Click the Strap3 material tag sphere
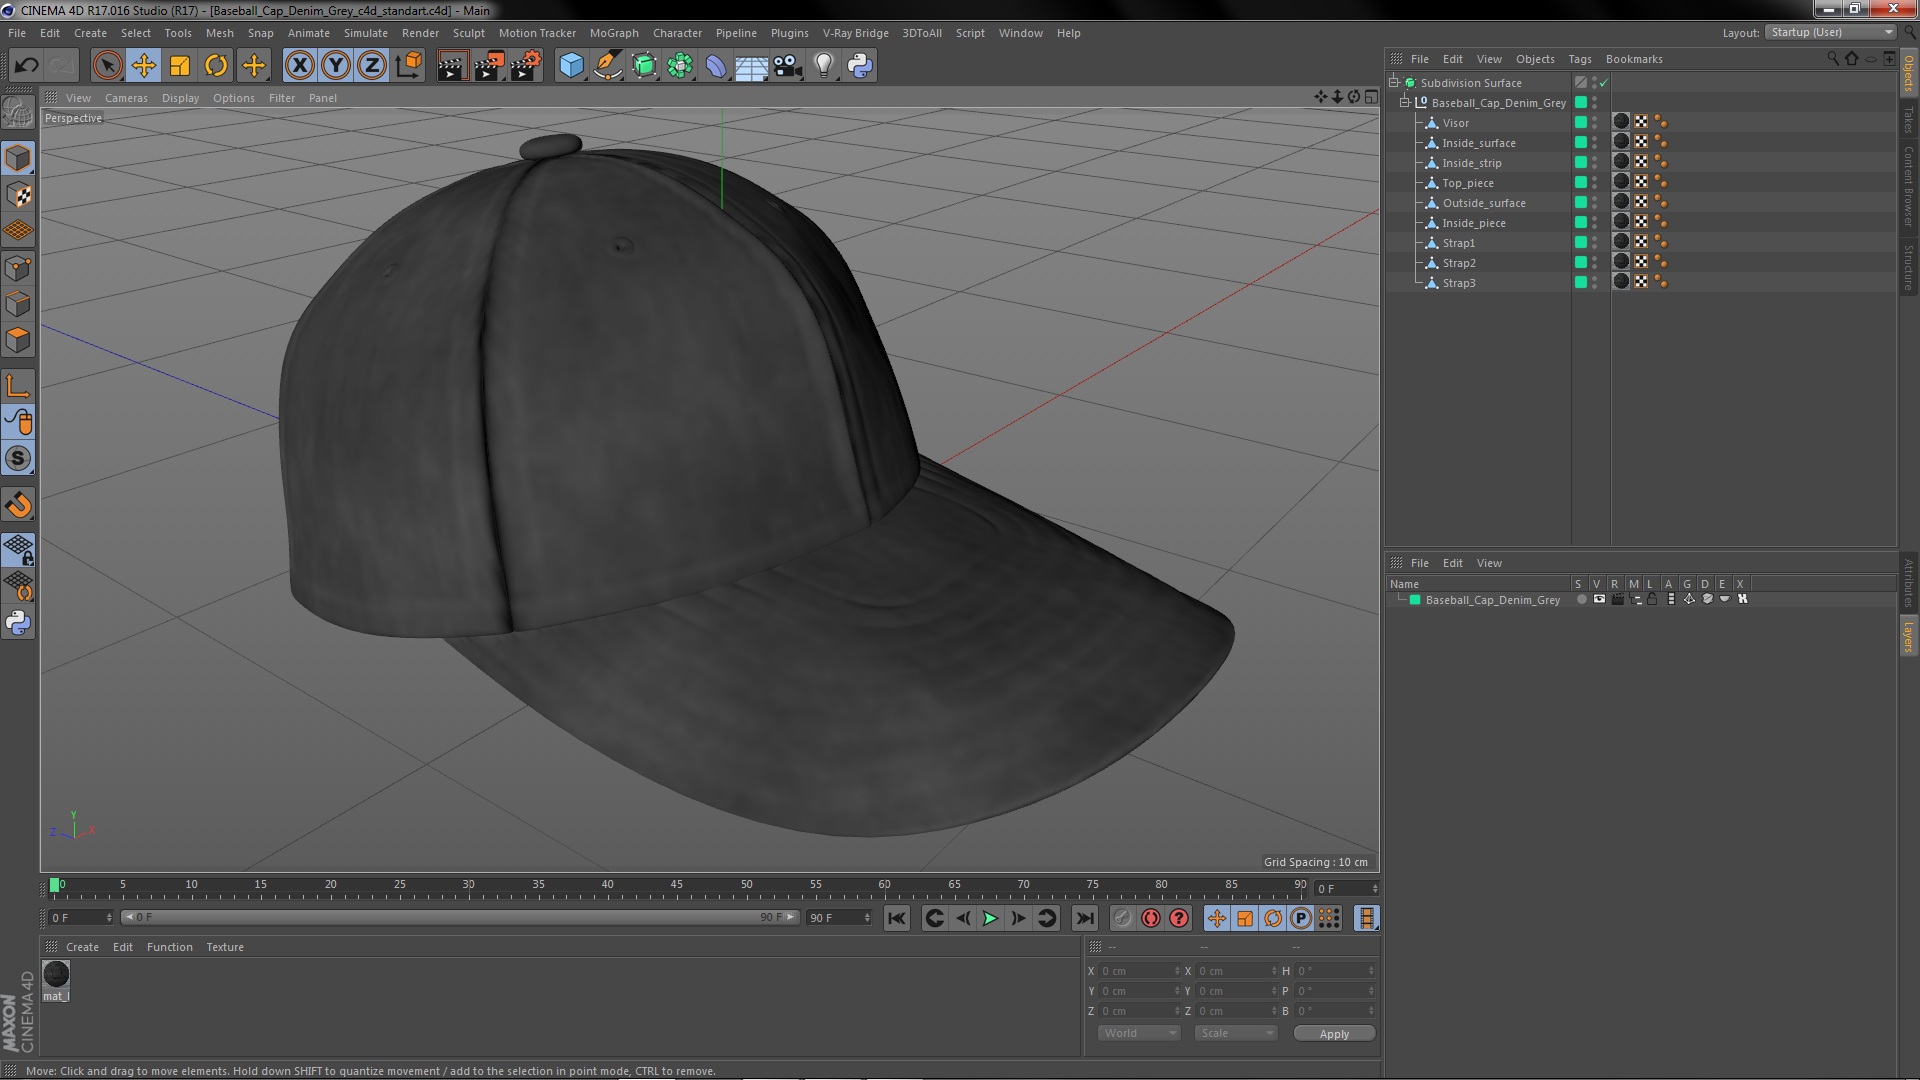1920x1080 pixels. coord(1621,283)
